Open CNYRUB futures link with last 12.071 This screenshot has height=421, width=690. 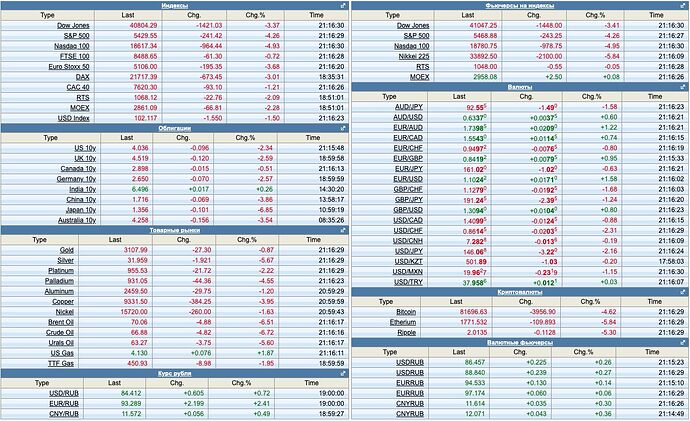coord(410,414)
